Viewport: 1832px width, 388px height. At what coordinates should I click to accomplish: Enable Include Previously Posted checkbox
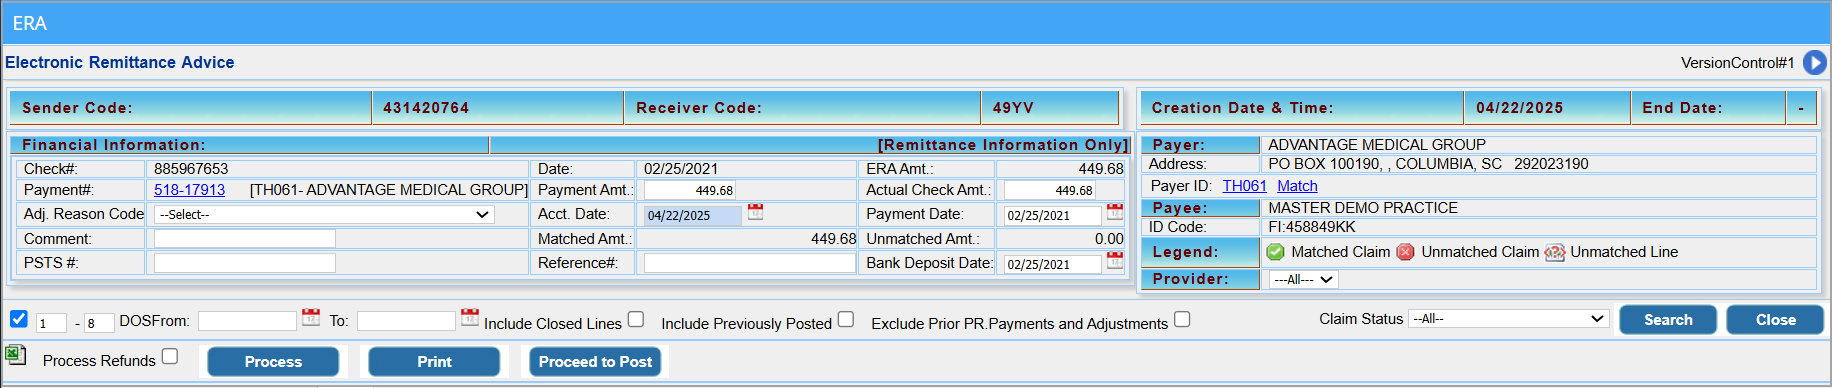pyautogui.click(x=846, y=319)
